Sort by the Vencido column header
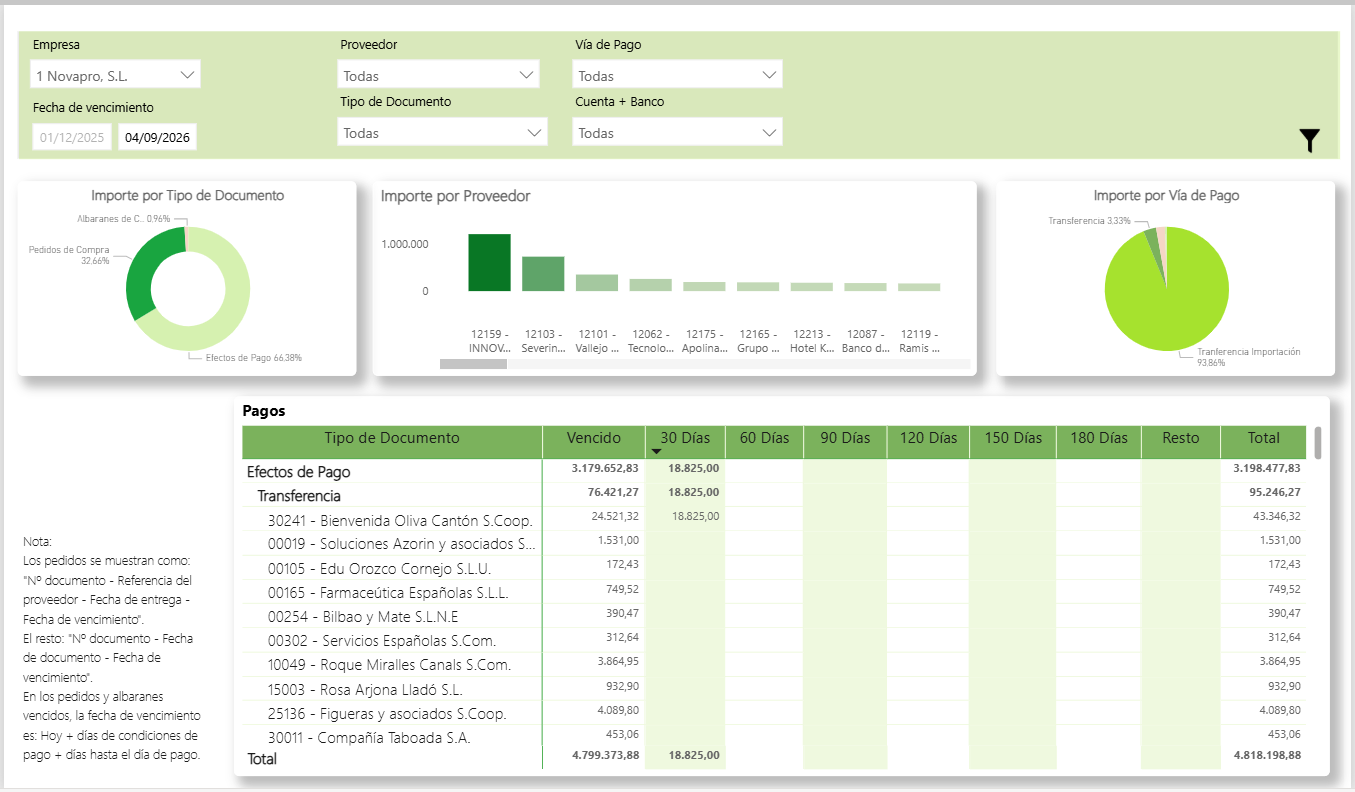 [x=593, y=438]
